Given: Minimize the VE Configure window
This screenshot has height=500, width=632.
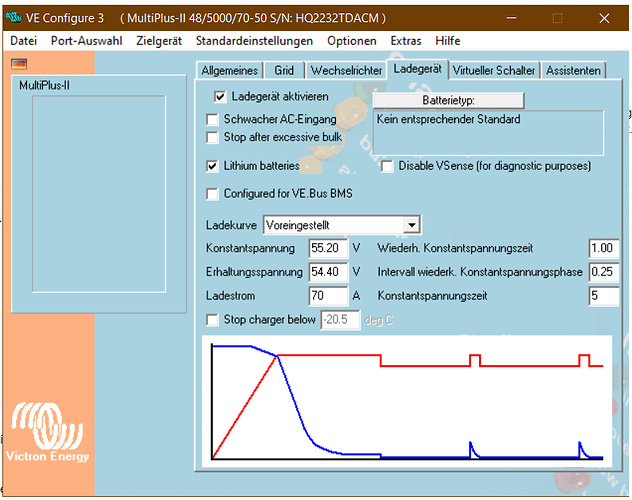Looking at the screenshot, I should coord(511,18).
